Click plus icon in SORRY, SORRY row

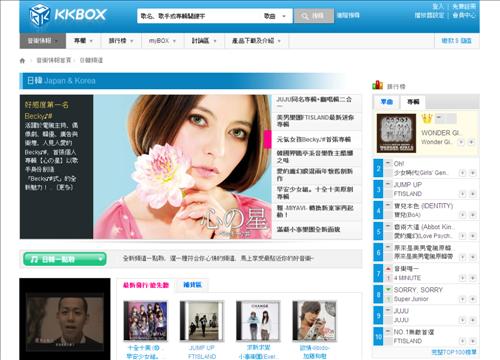(x=472, y=299)
